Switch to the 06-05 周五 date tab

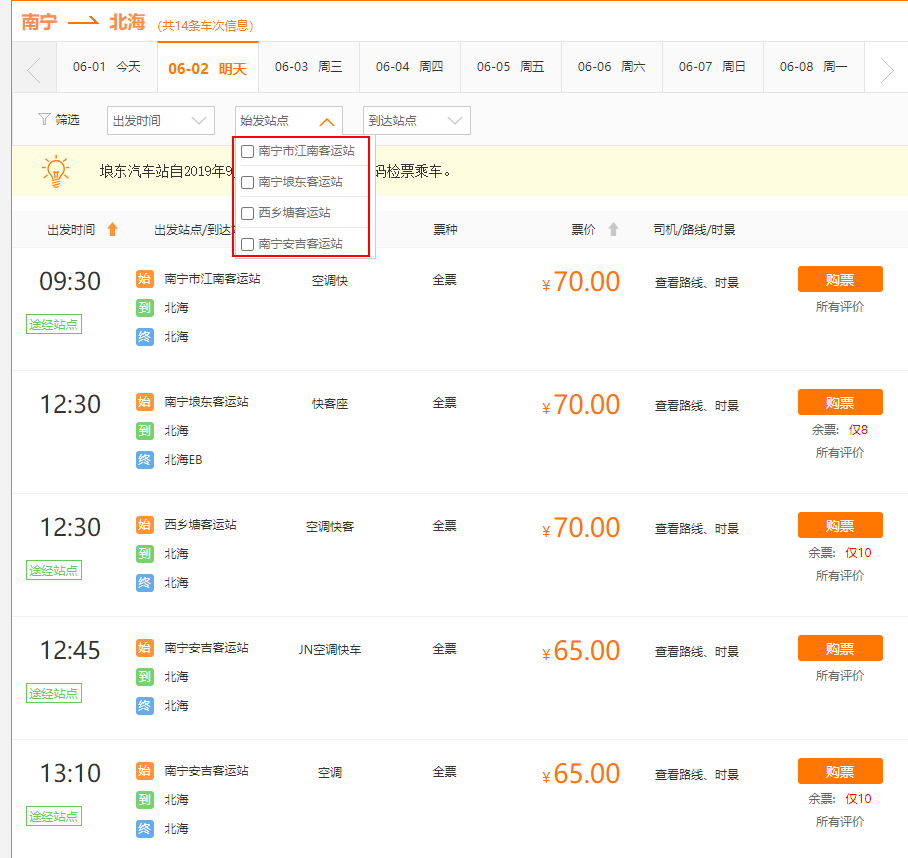click(x=510, y=67)
